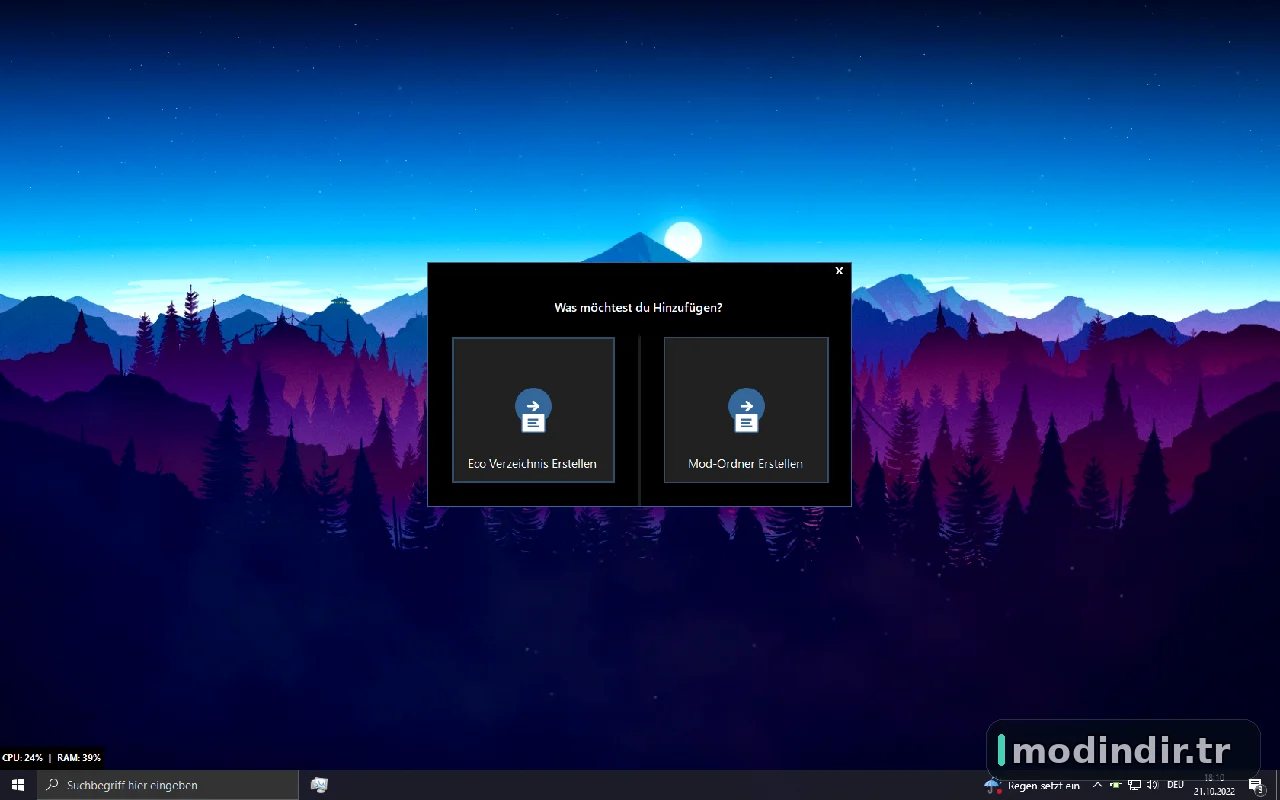Click the Mod-Ordner Erstellen tile
Viewport: 1280px width, 800px height.
tap(746, 410)
